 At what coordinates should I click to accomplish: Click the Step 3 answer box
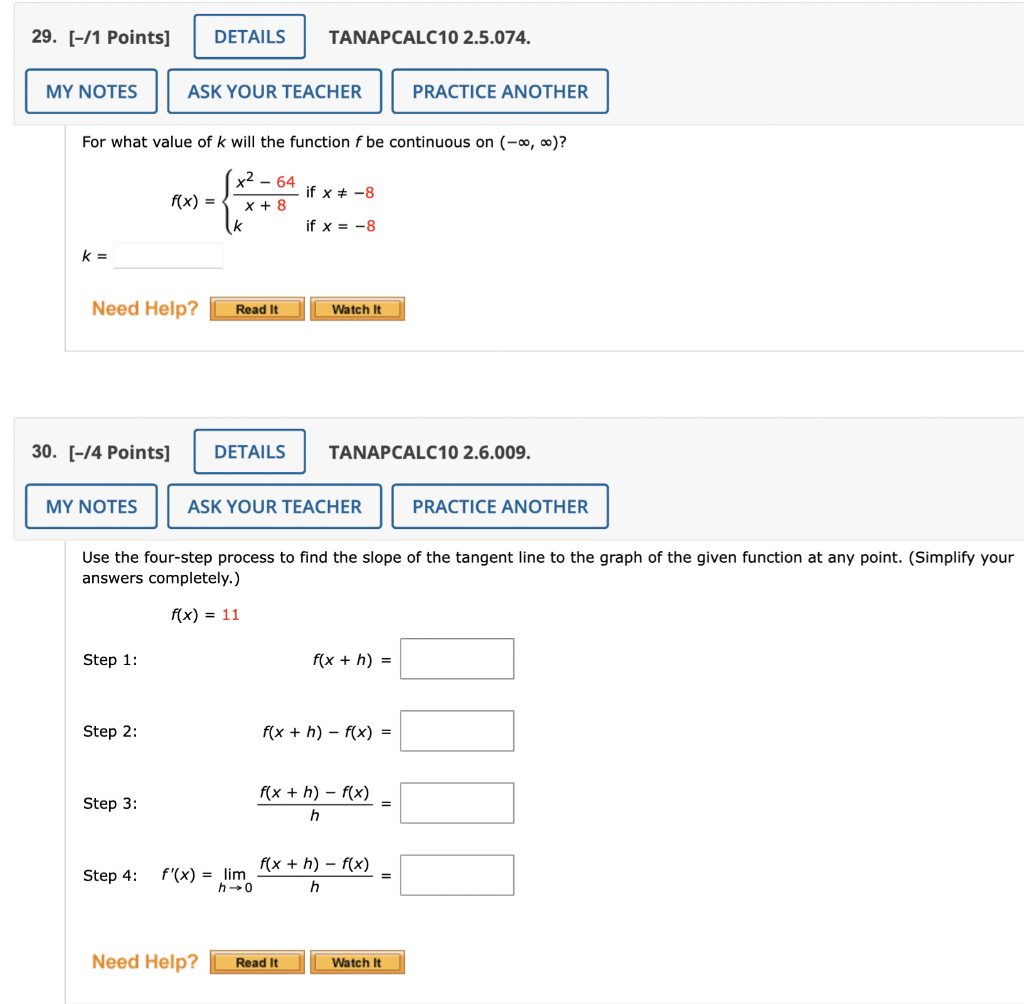coord(456,802)
